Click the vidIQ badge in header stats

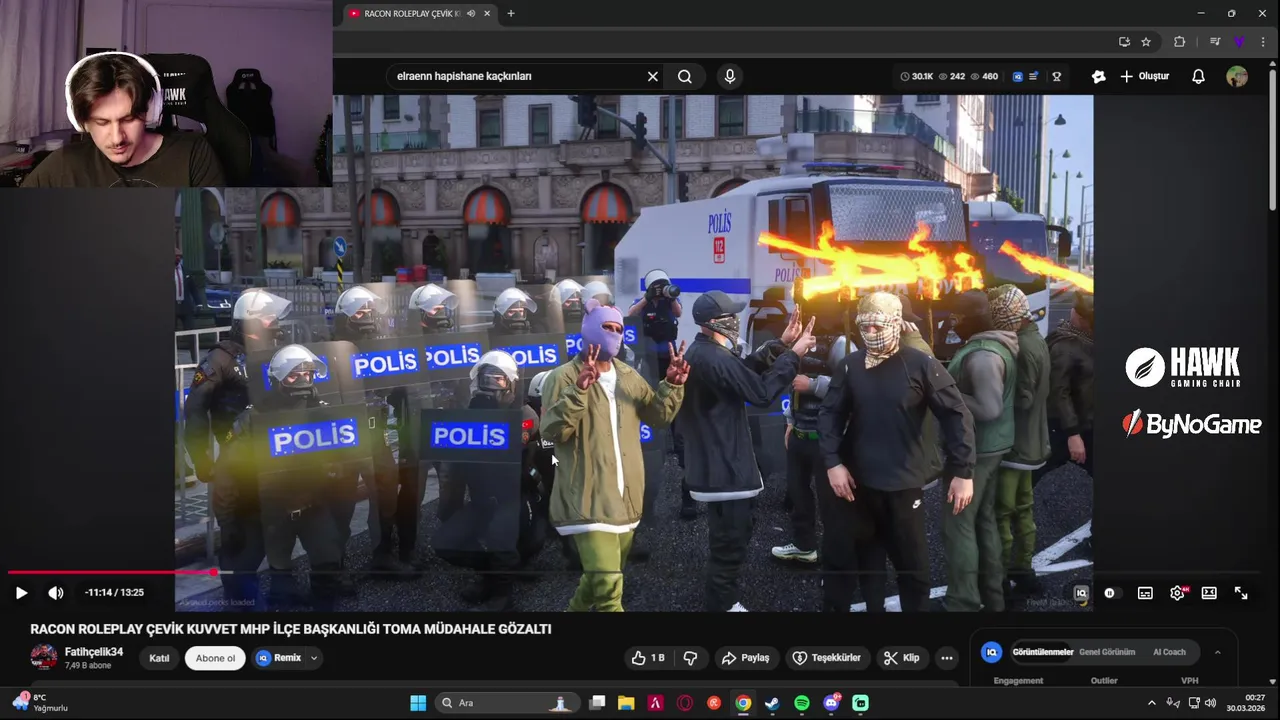1018,76
